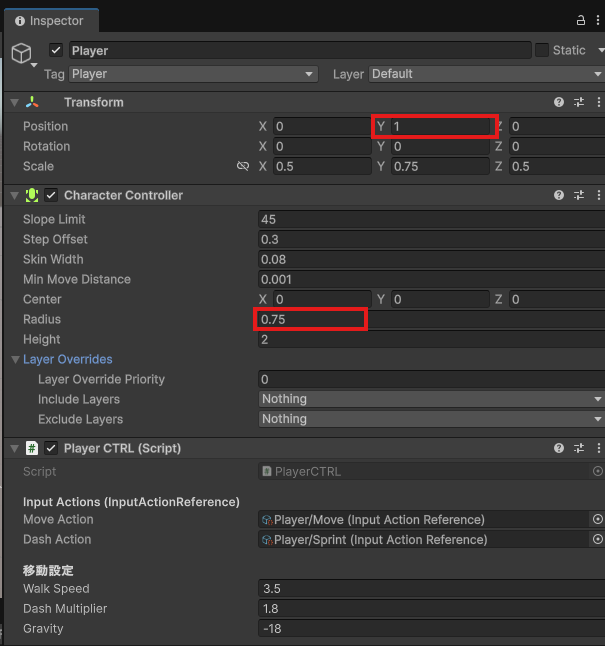Enable the Static checkbox

pos(542,50)
